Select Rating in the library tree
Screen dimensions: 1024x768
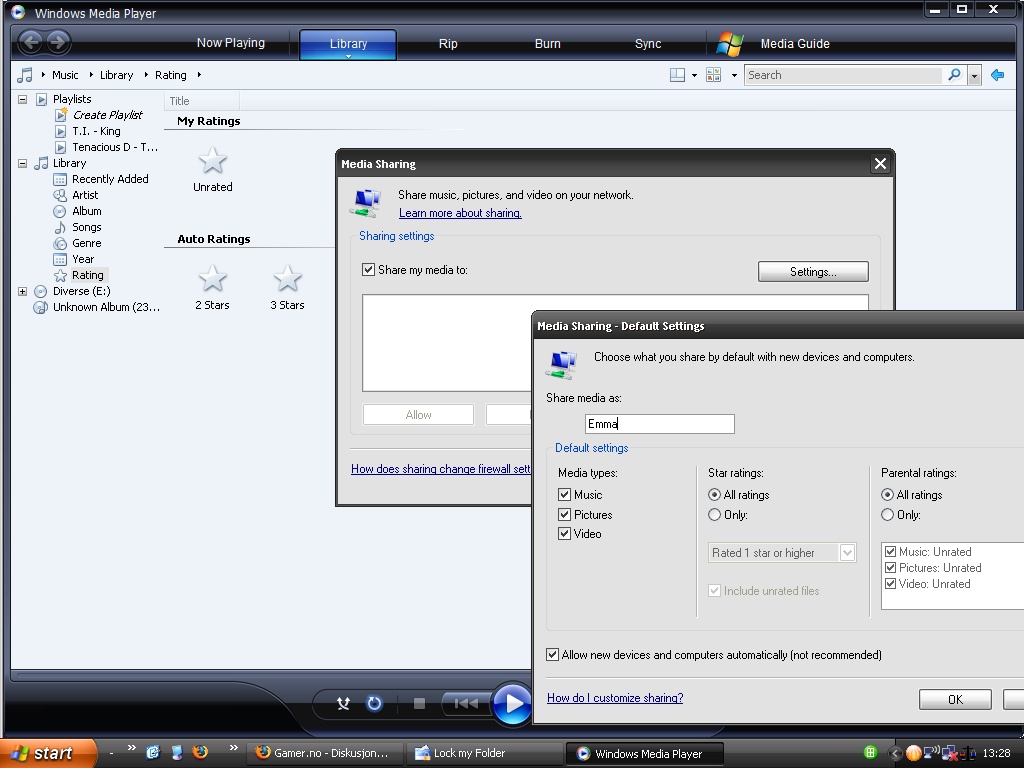click(x=88, y=275)
